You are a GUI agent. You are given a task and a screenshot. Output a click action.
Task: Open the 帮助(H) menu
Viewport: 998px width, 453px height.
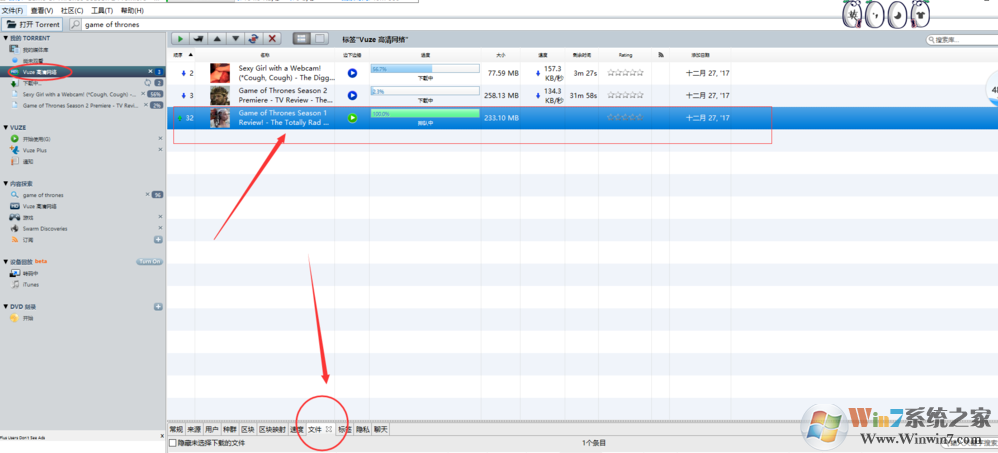(132, 11)
